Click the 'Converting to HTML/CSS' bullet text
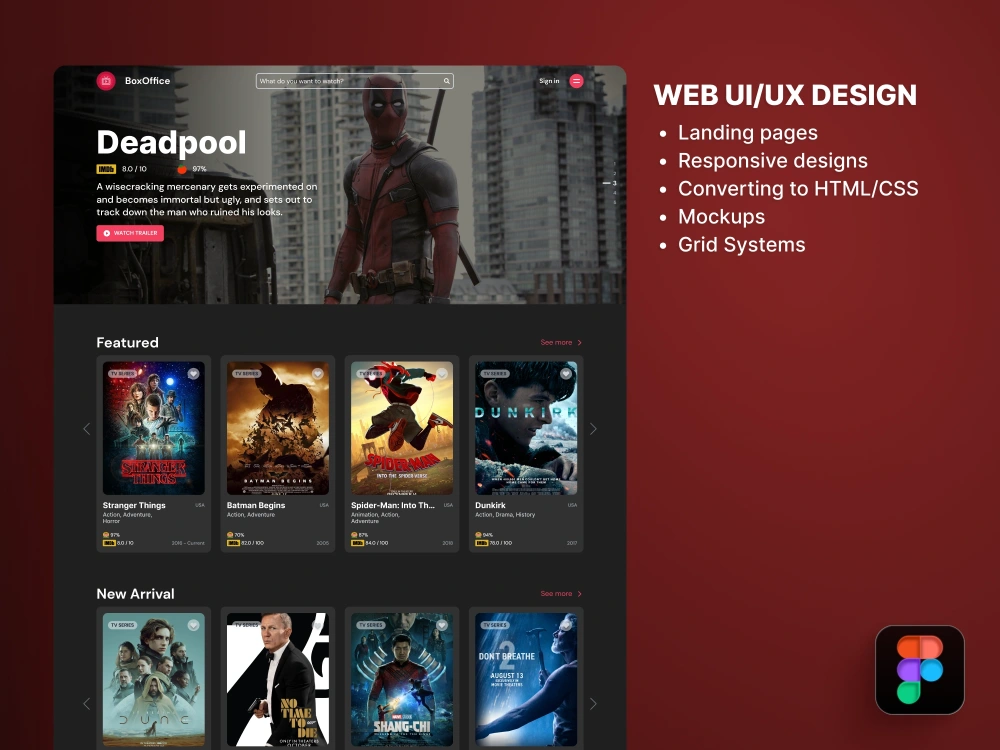Screen dimensions: 1000x750 pos(798,189)
